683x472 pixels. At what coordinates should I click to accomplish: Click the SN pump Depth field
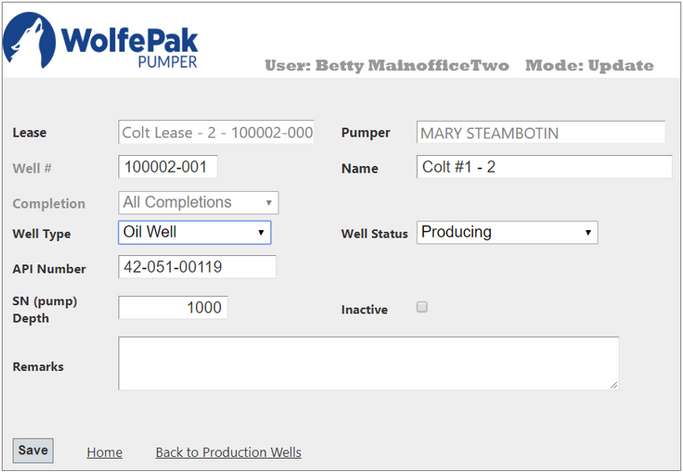[173, 307]
